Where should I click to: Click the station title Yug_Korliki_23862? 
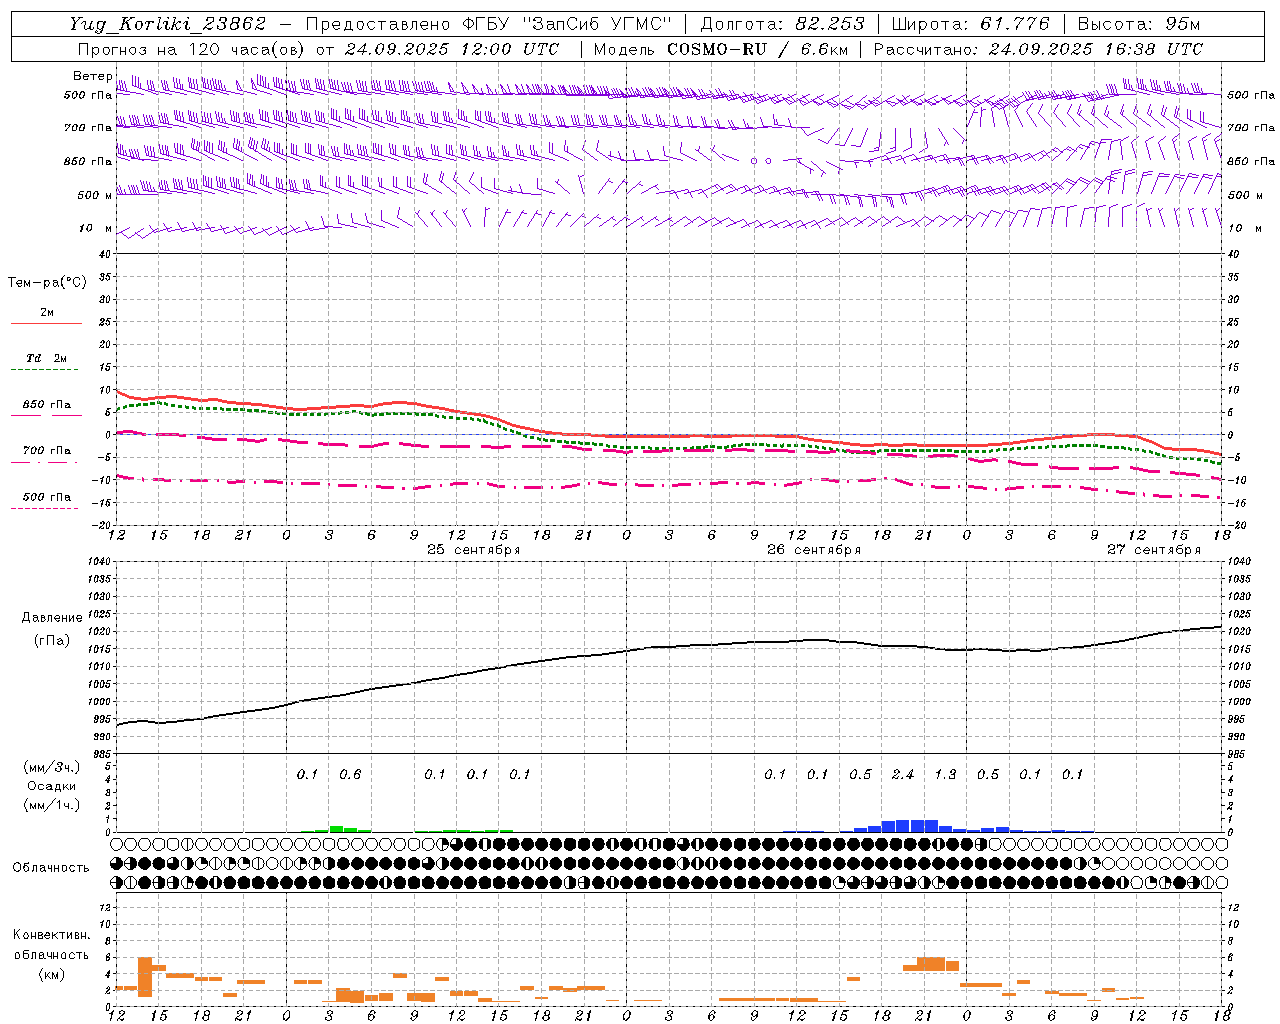pyautogui.click(x=168, y=24)
